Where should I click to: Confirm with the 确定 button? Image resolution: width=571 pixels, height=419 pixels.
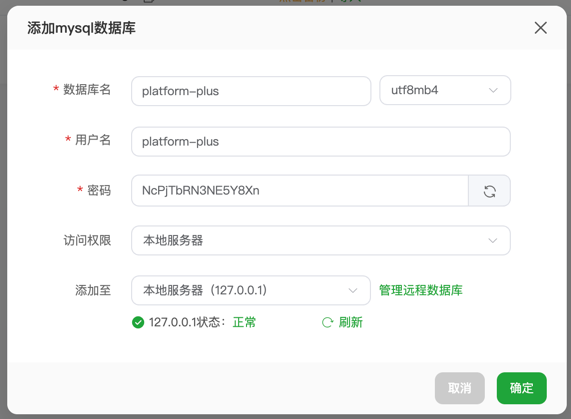(x=521, y=388)
